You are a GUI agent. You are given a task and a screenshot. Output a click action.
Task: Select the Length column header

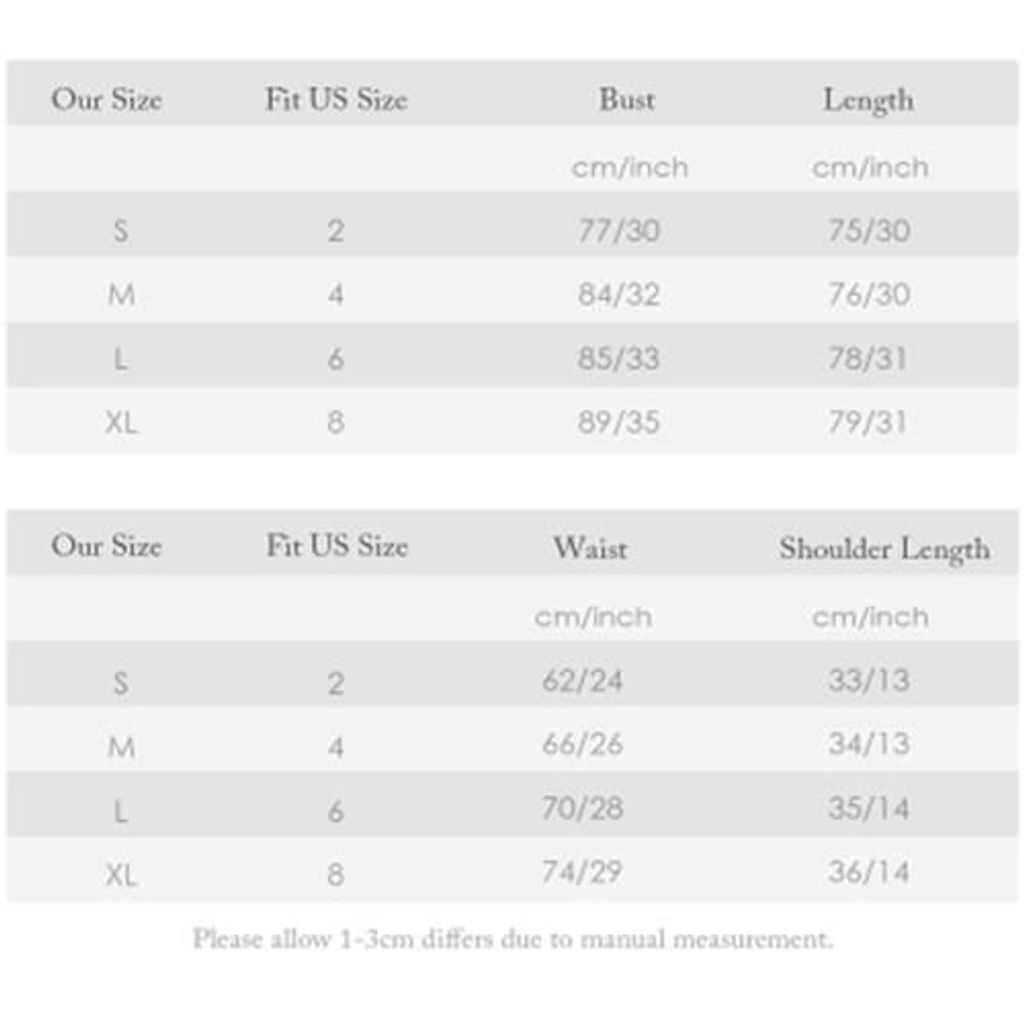[868, 100]
